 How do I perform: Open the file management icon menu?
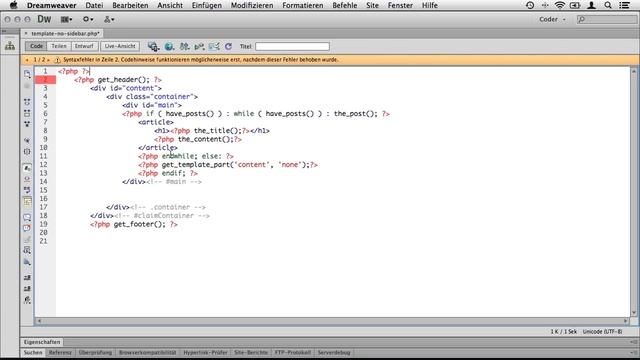[184, 47]
